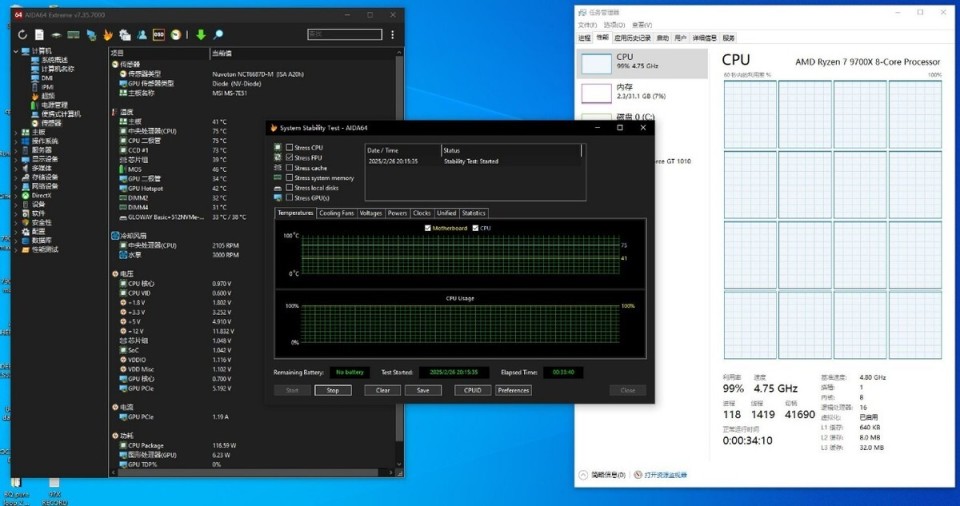Screen dimensions: 960x506
Task: Click the AIDA64 list vertical scrollbar down arrow
Action: pyautogui.click(x=399, y=464)
